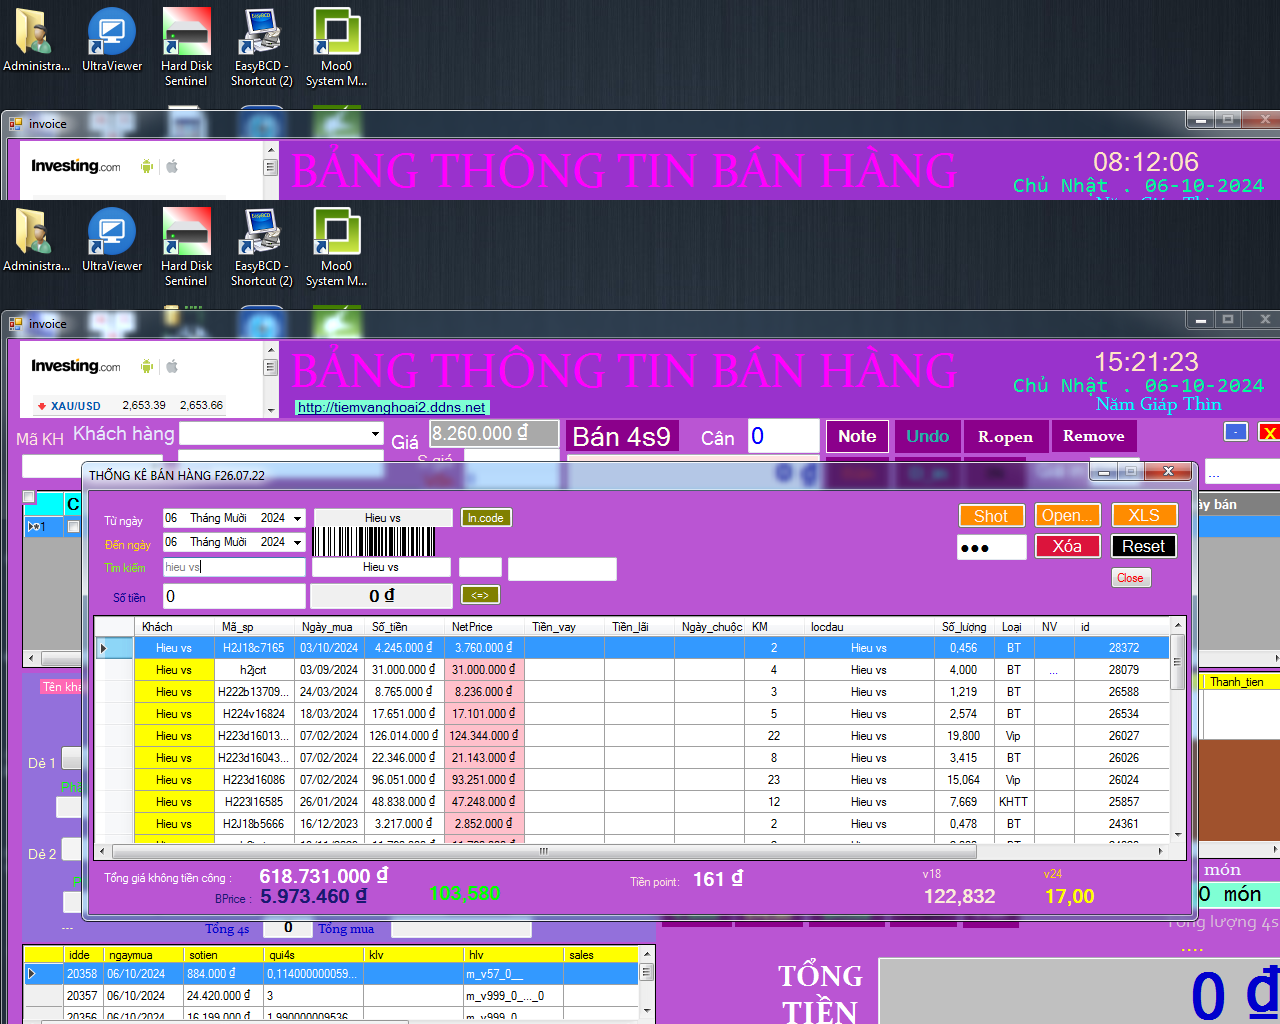Select row arrow of id 28372

[103, 648]
